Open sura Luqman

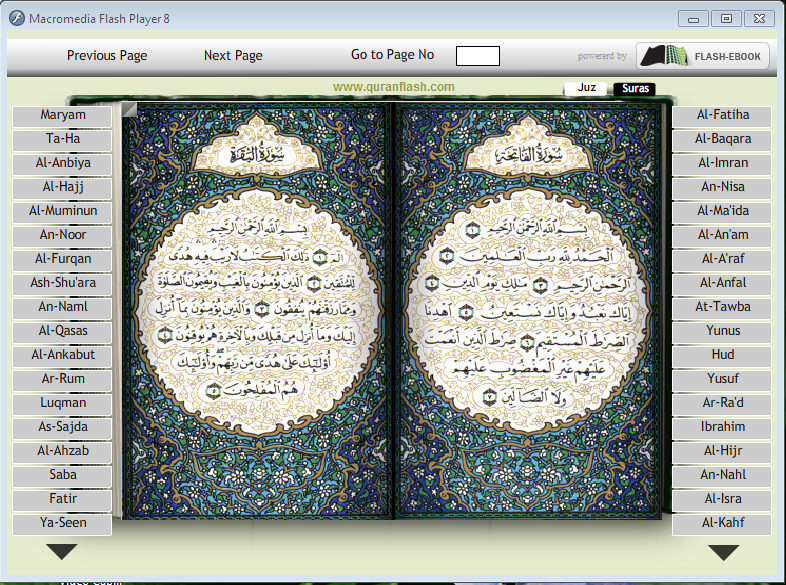62,405
